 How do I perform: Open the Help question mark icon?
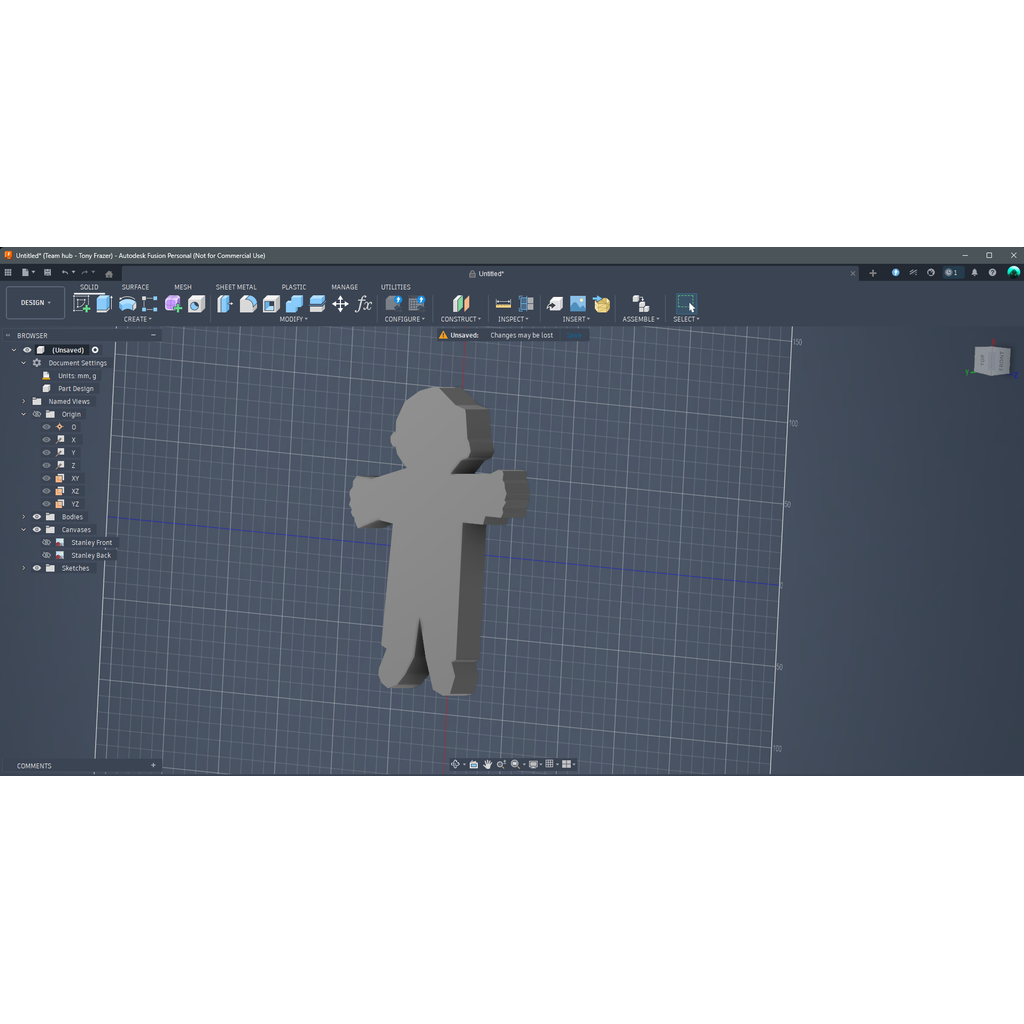click(x=992, y=272)
